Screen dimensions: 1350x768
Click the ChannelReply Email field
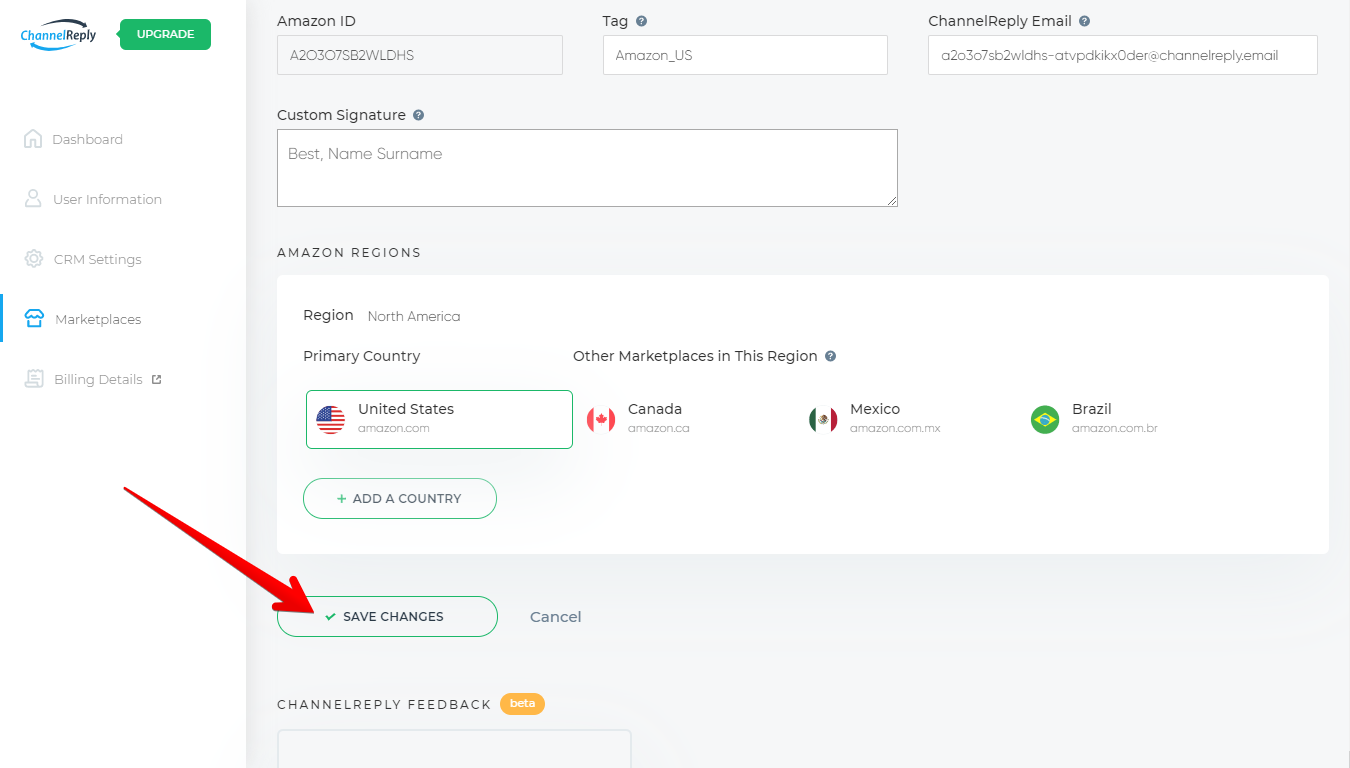coord(1122,55)
